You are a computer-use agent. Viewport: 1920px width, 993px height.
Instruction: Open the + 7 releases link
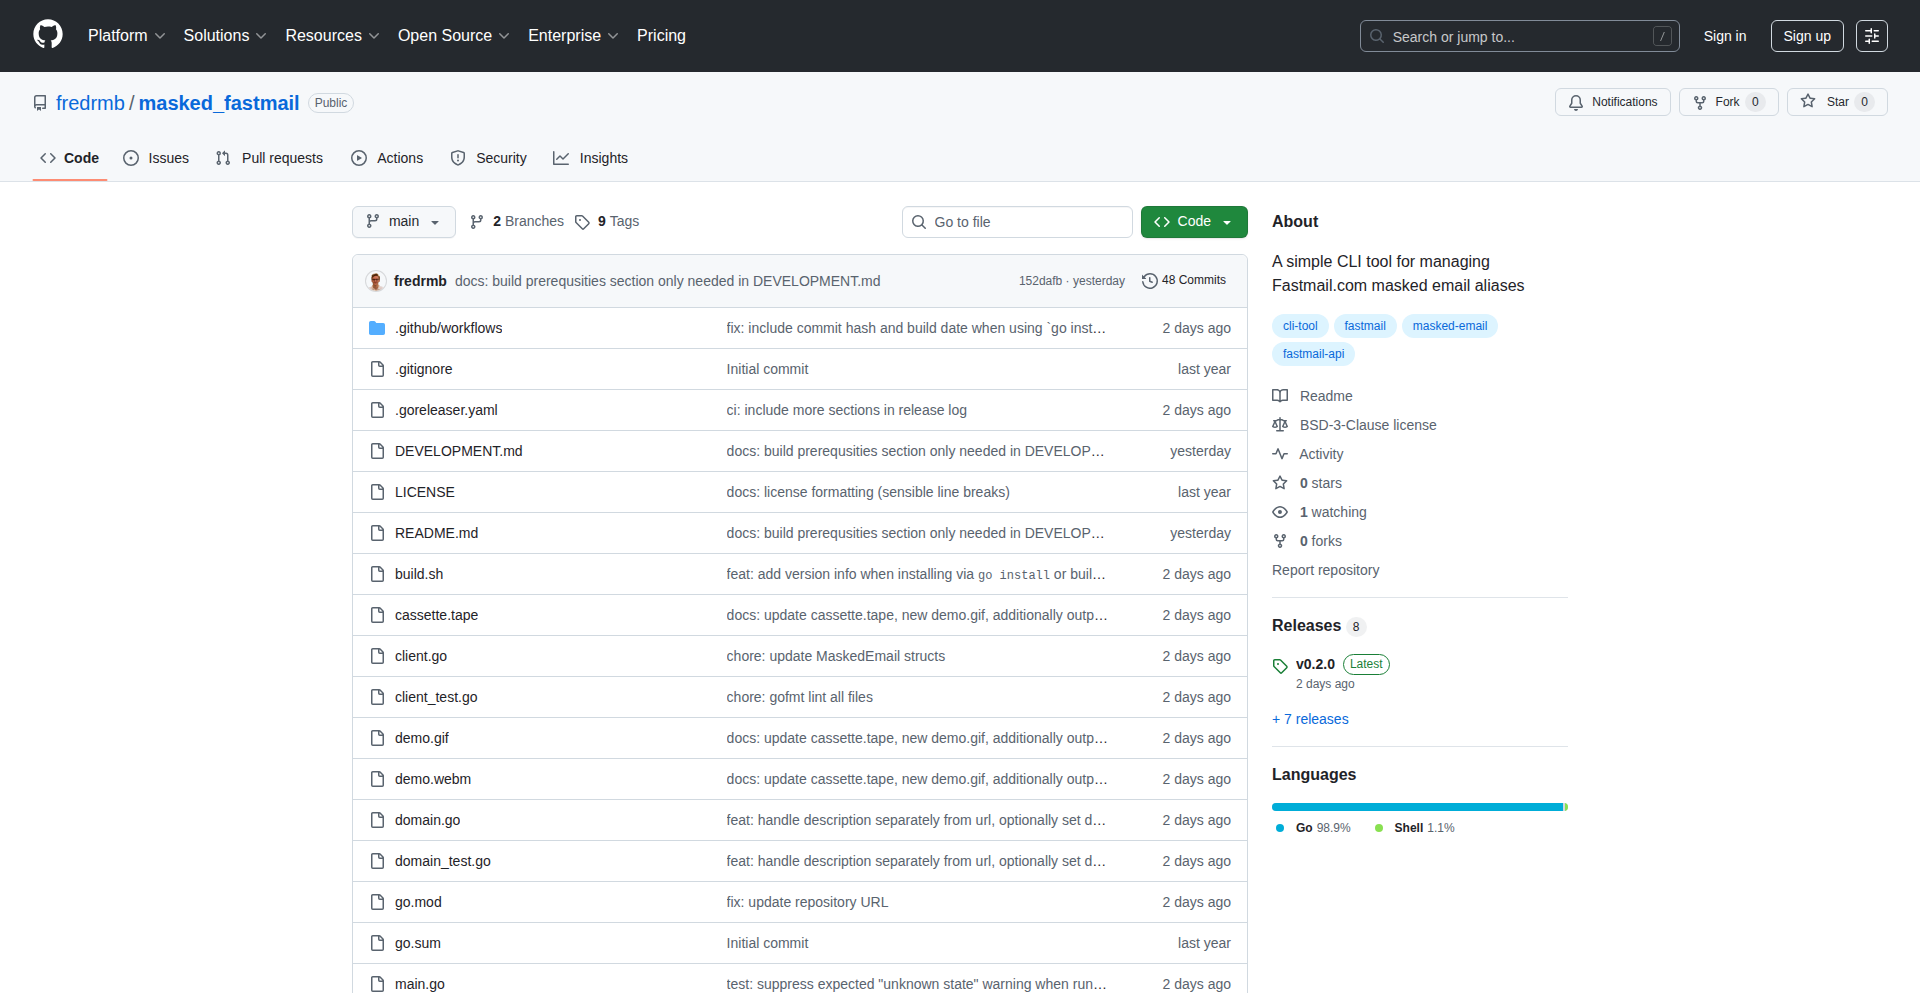point(1310,719)
